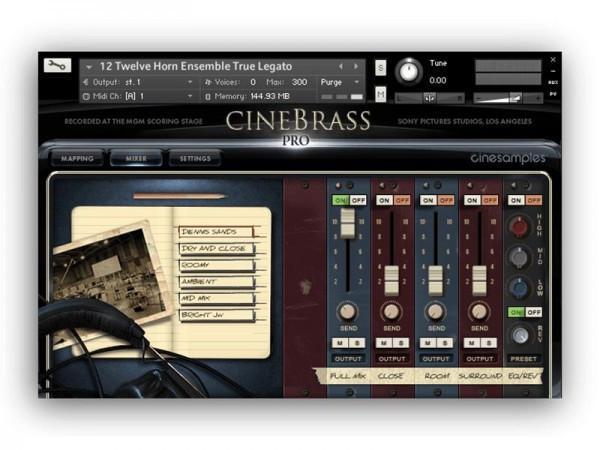The width and height of the screenshot is (600, 450).
Task: Click the blue Low EQ knob
Action: pos(519,288)
